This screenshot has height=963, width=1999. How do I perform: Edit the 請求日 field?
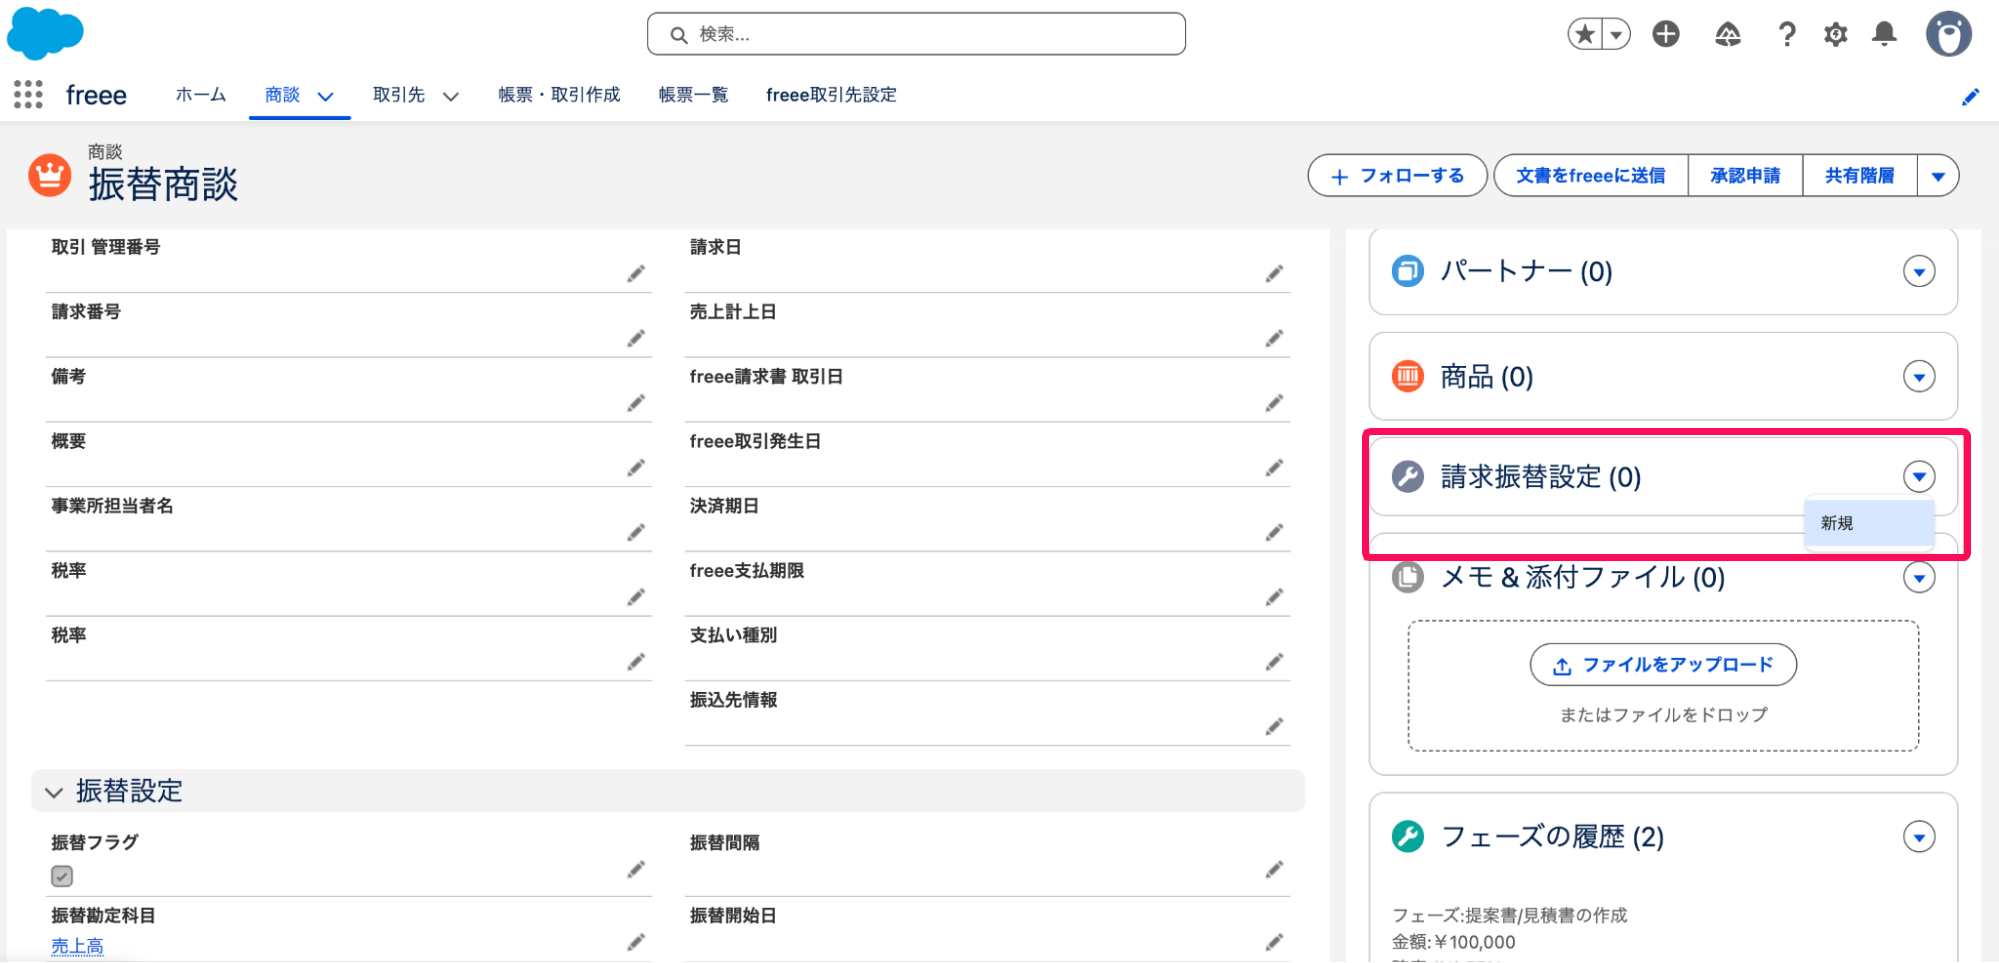point(1274,274)
